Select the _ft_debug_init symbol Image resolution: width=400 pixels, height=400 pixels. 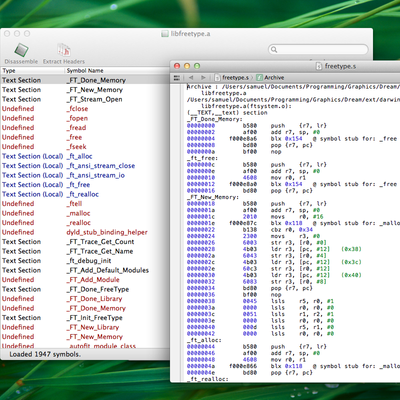[x=85, y=261]
